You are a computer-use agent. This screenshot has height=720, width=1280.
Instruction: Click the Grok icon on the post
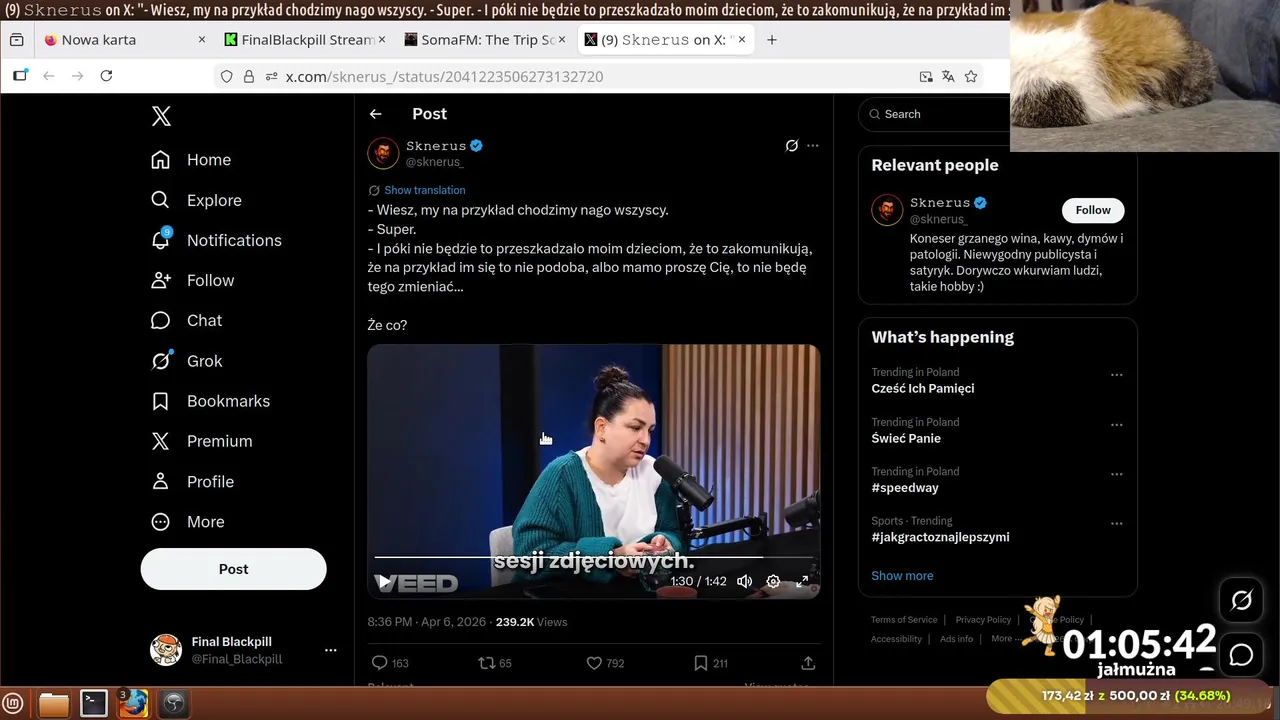[x=791, y=146]
